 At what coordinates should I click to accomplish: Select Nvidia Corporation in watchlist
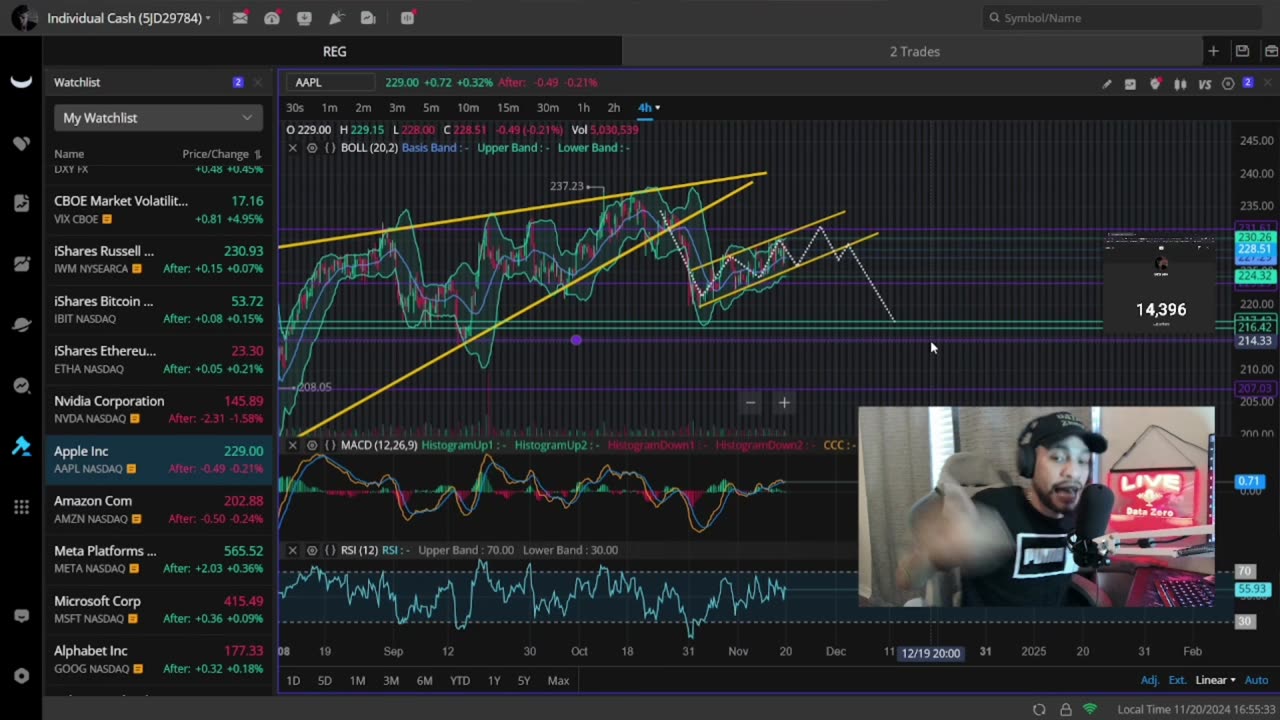(x=158, y=409)
